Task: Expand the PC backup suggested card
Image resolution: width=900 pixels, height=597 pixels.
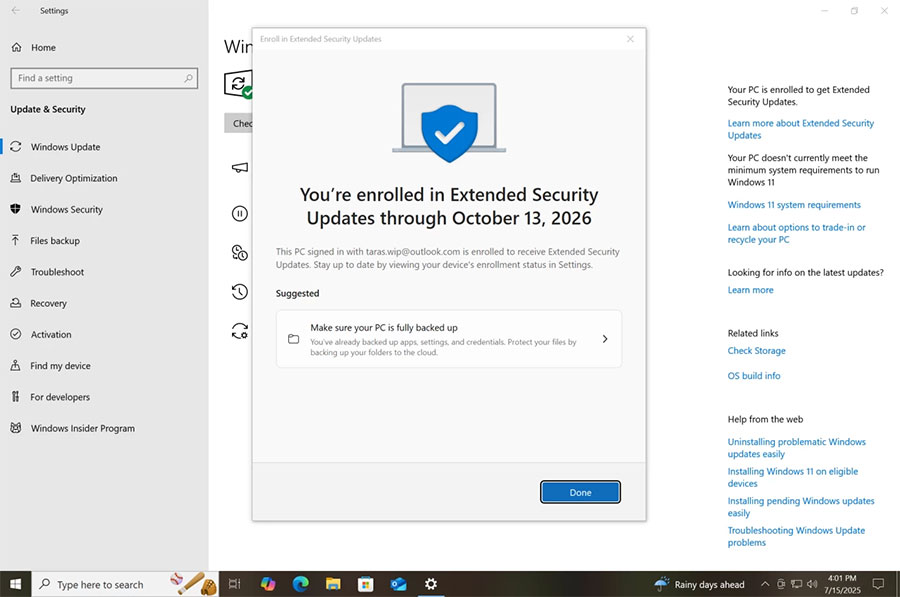Action: tap(604, 339)
